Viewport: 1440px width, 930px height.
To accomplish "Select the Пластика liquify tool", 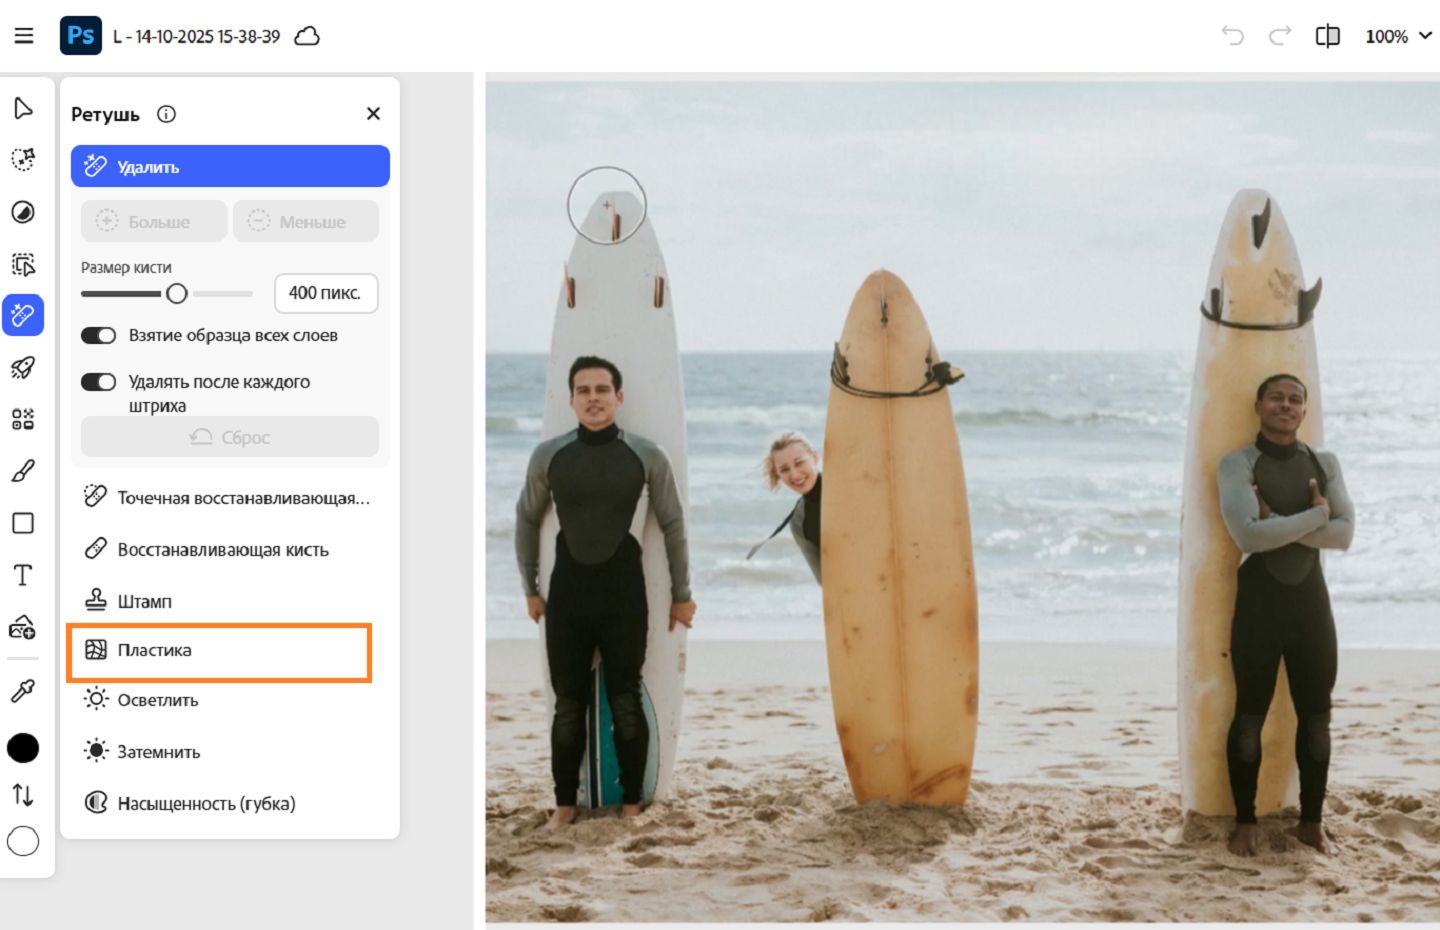I will click(219, 651).
